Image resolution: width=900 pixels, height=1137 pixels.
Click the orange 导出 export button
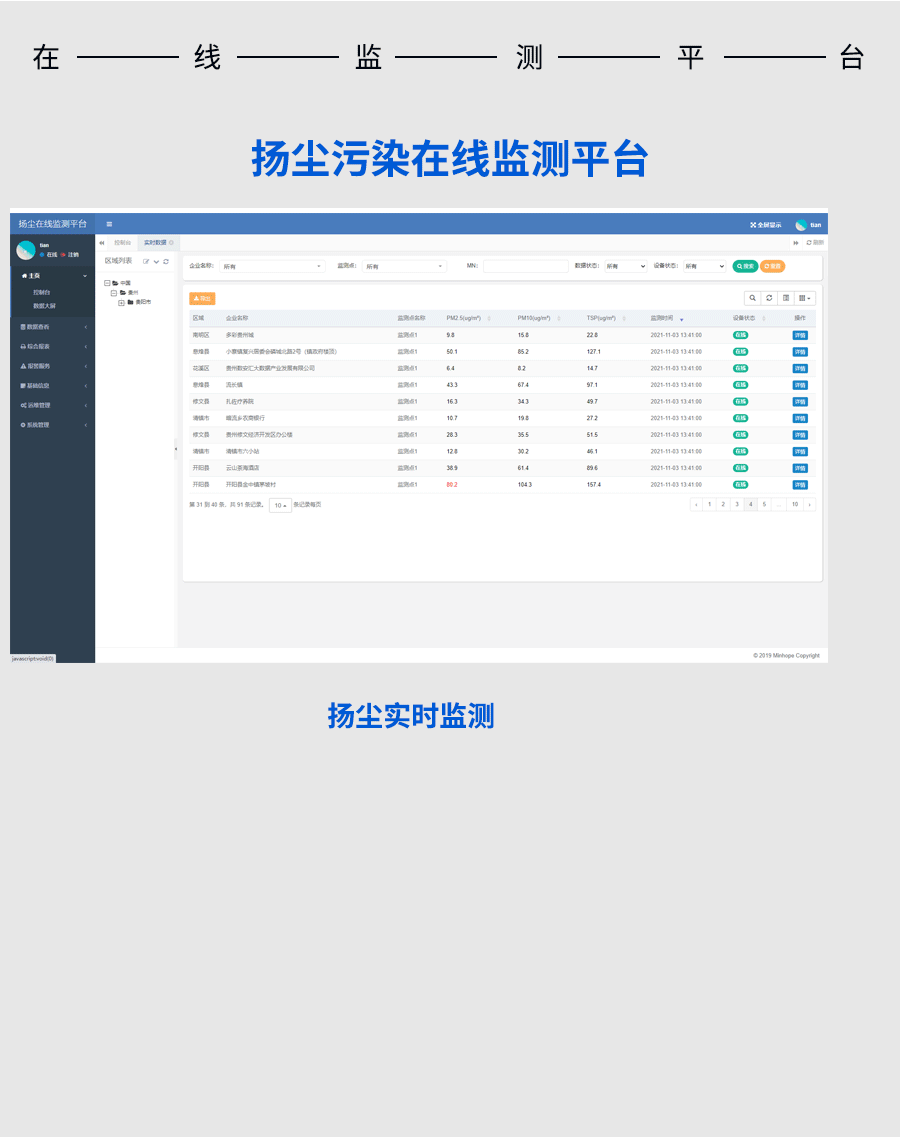[202, 298]
